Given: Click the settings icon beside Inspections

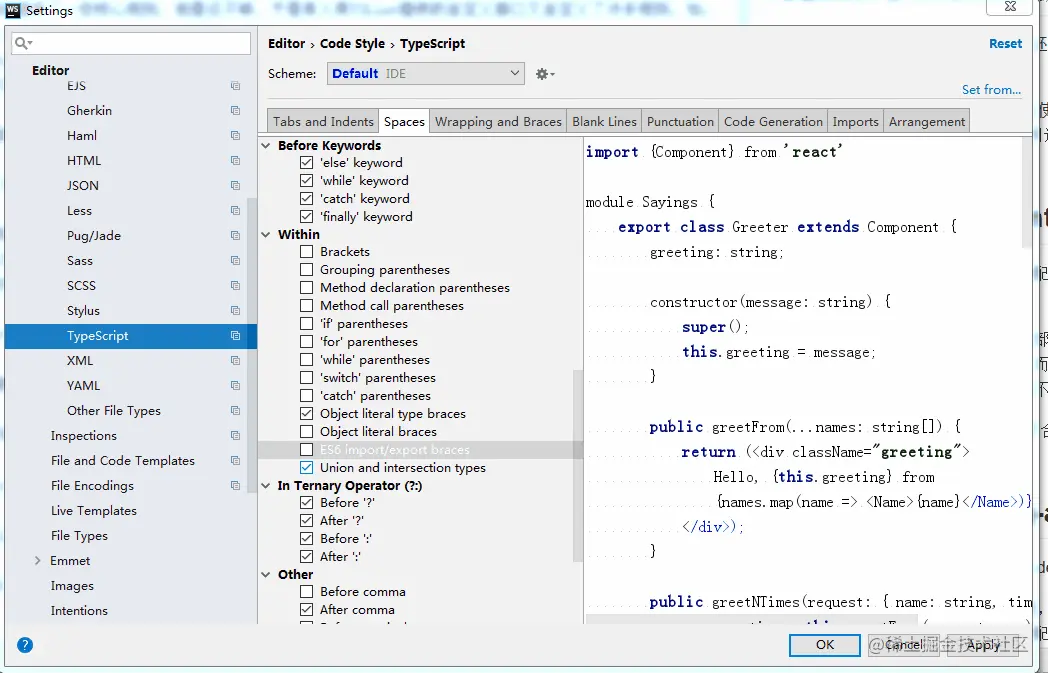Looking at the screenshot, I should 235,435.
